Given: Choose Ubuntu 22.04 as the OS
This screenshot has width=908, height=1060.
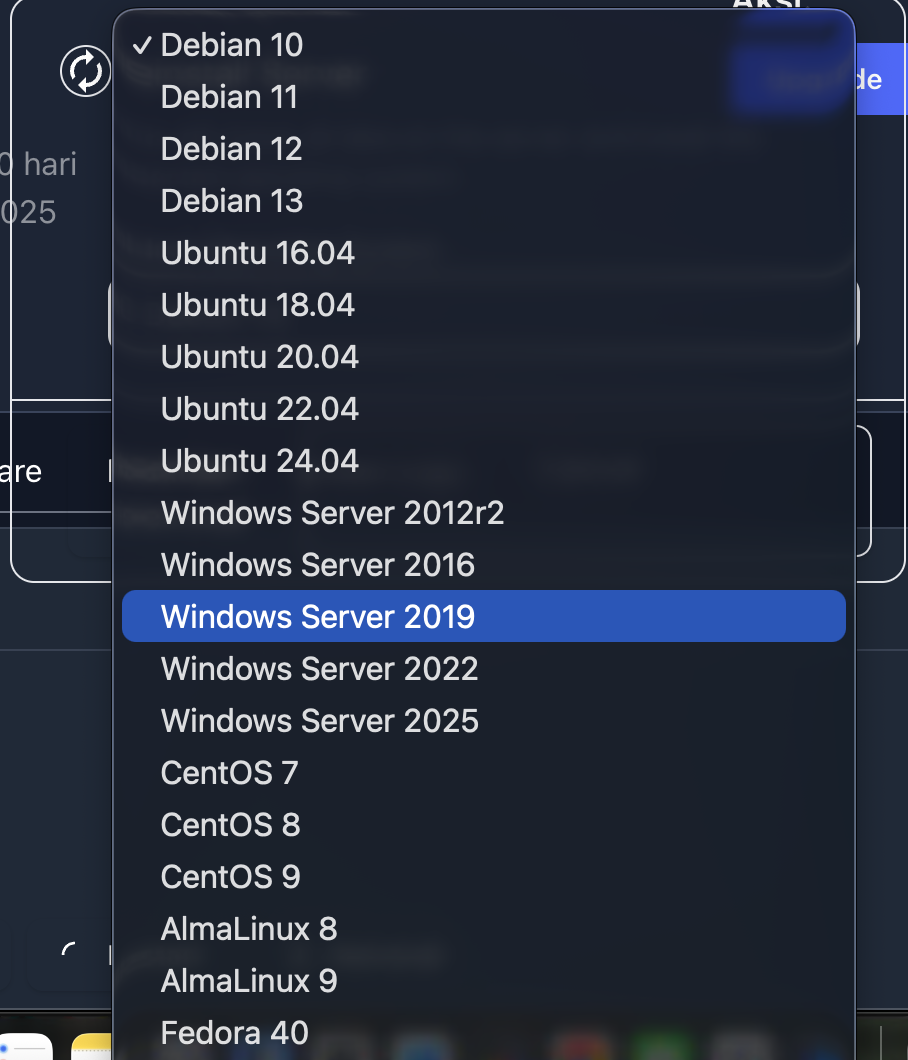Looking at the screenshot, I should point(259,409).
